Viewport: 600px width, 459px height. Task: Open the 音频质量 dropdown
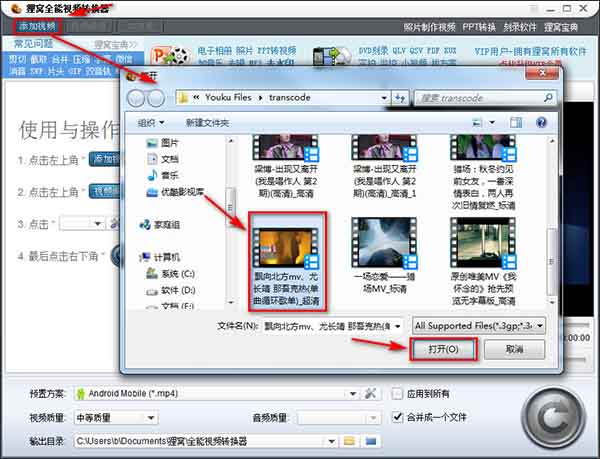tap(339, 418)
